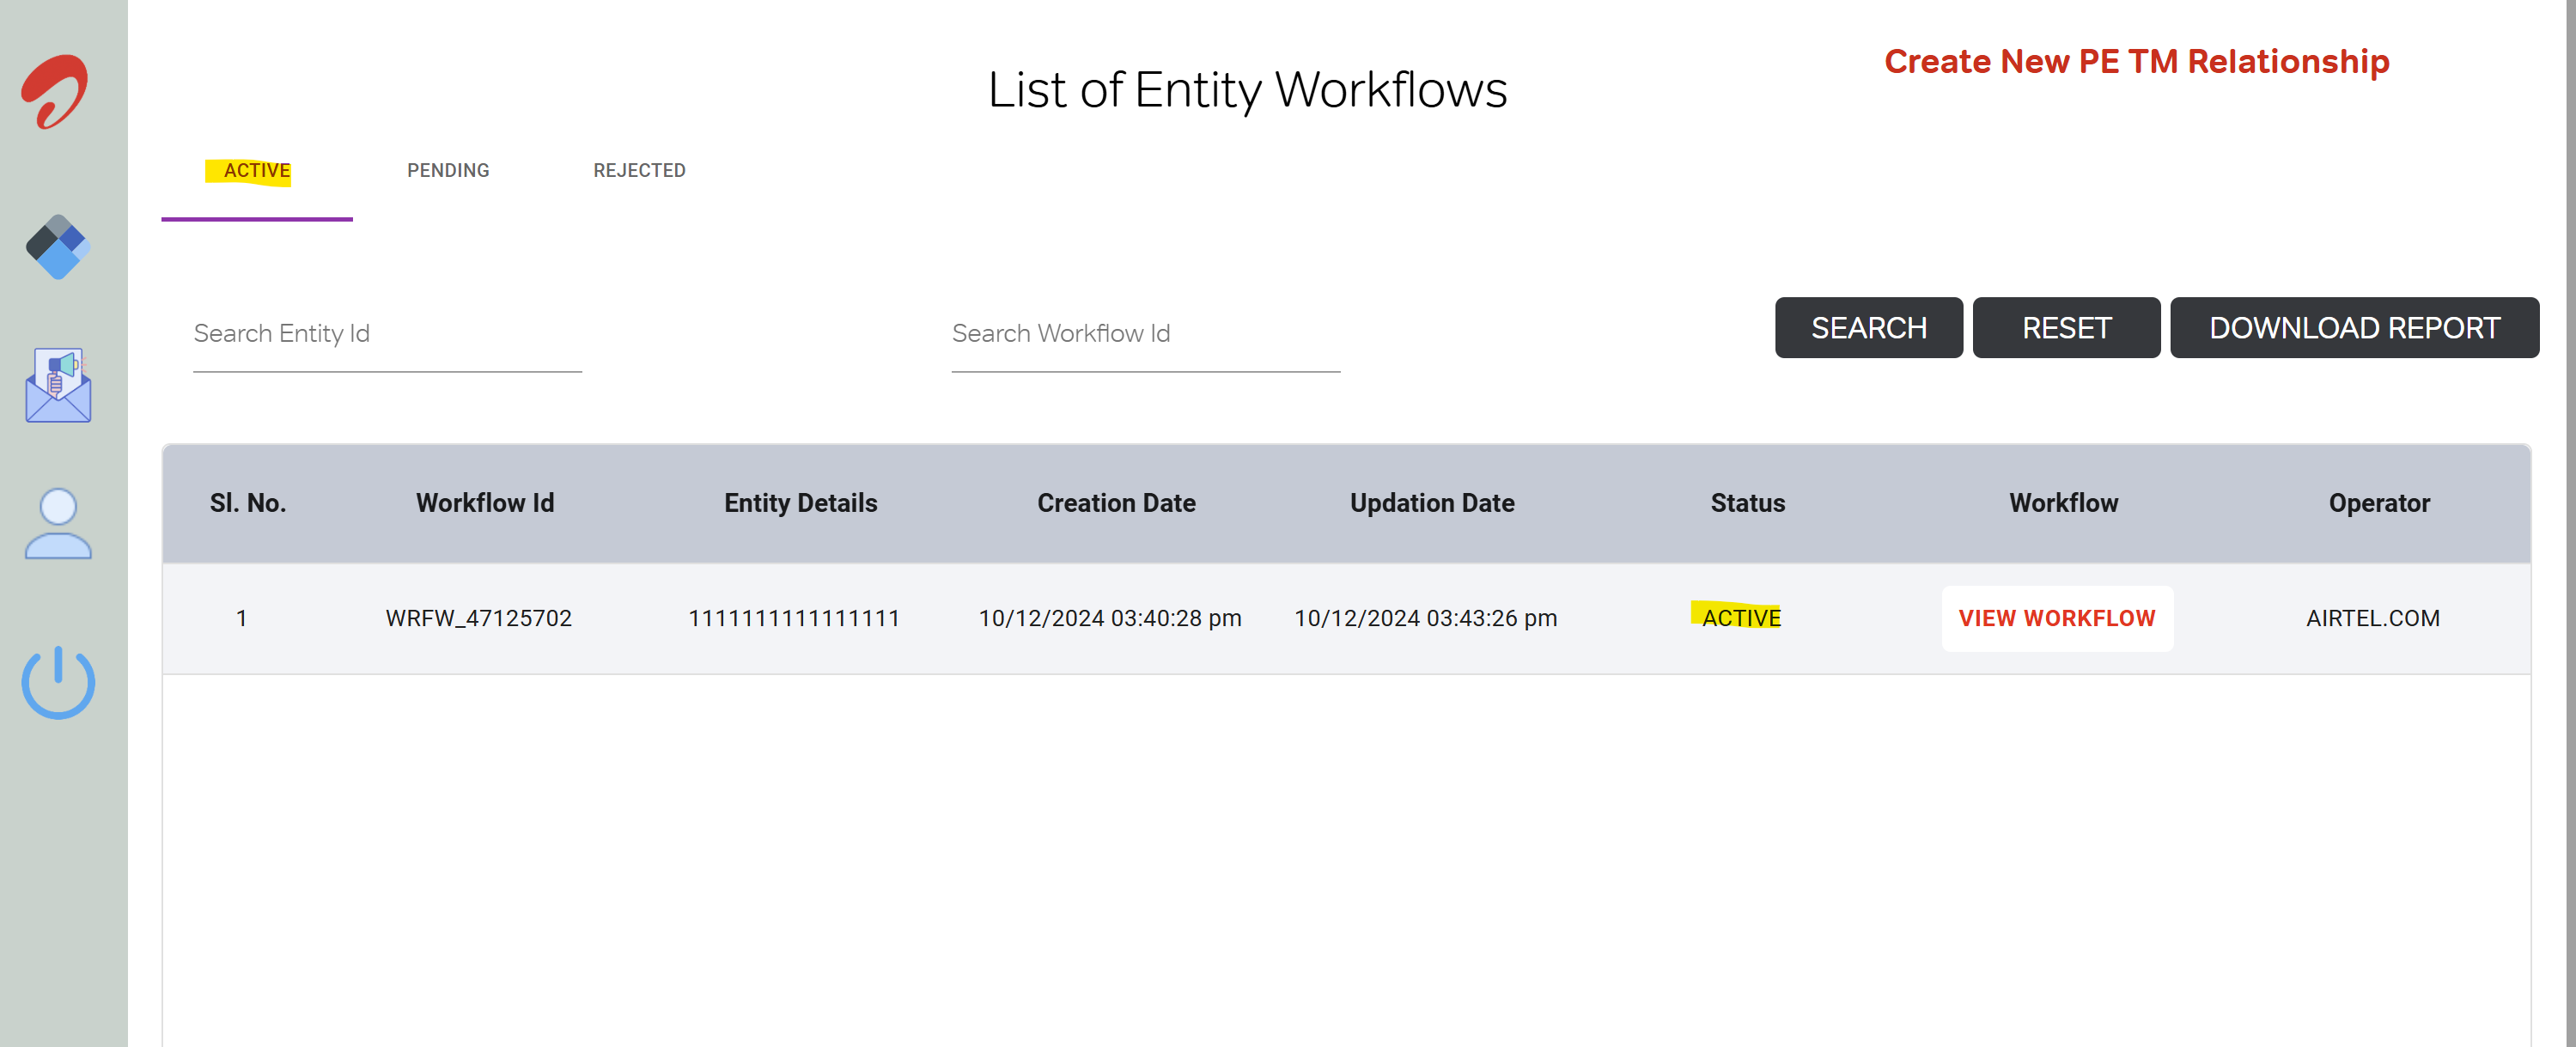Click the Status column header
The image size is (2576, 1047).
1747,503
